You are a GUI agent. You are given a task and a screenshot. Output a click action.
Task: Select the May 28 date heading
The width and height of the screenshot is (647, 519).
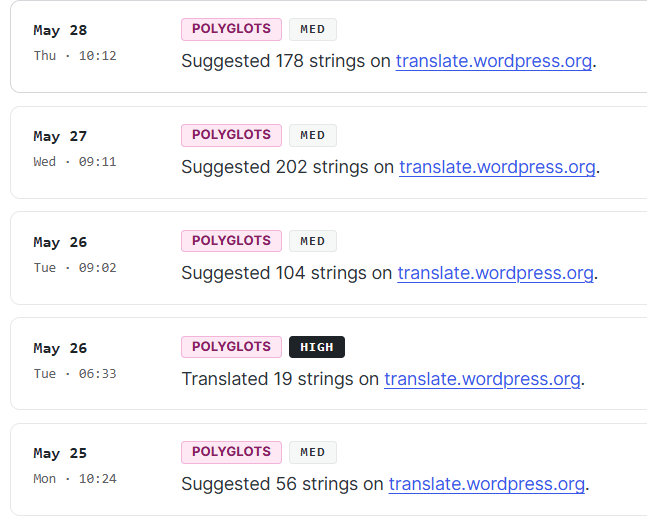(x=60, y=31)
